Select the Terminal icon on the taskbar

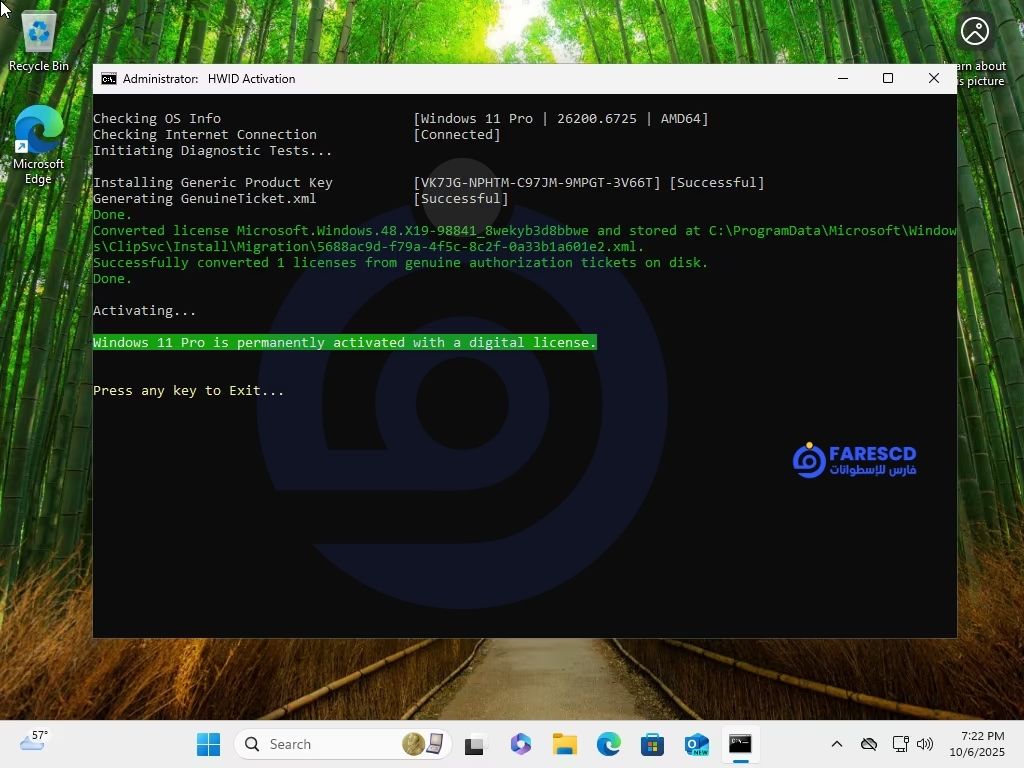(x=740, y=744)
